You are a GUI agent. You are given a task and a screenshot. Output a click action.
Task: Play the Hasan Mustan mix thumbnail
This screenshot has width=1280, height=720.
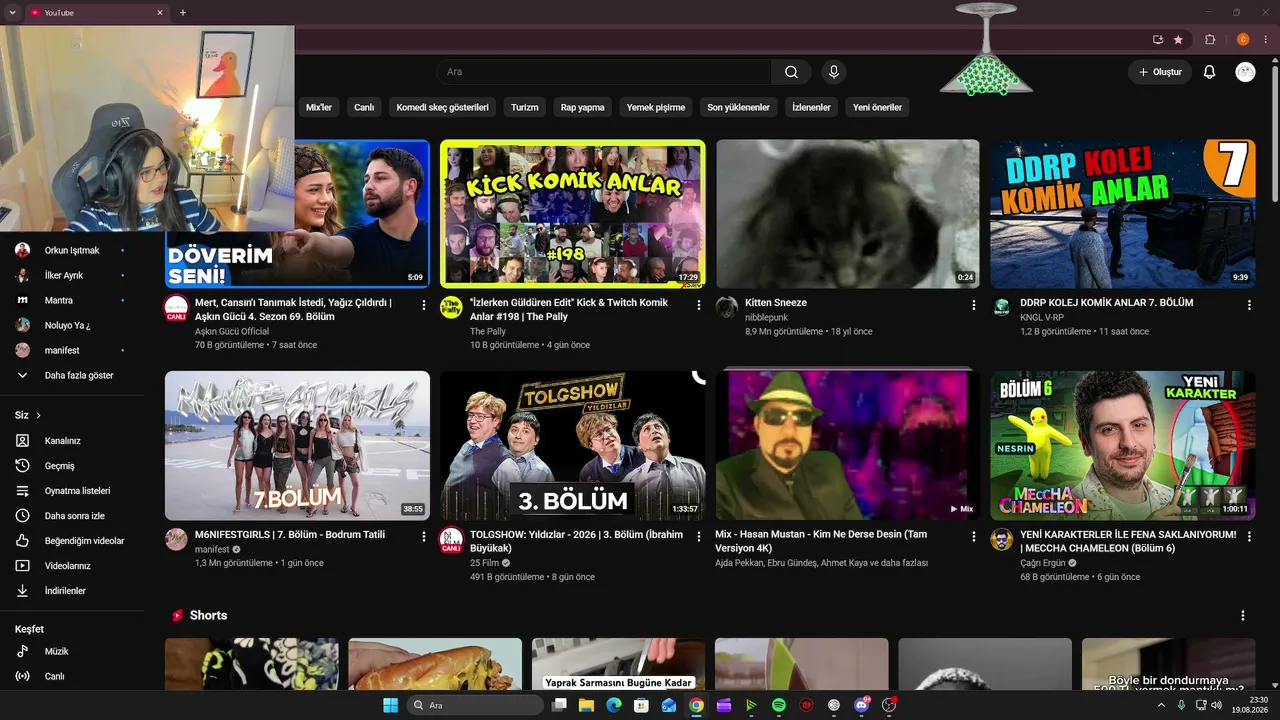tap(847, 446)
